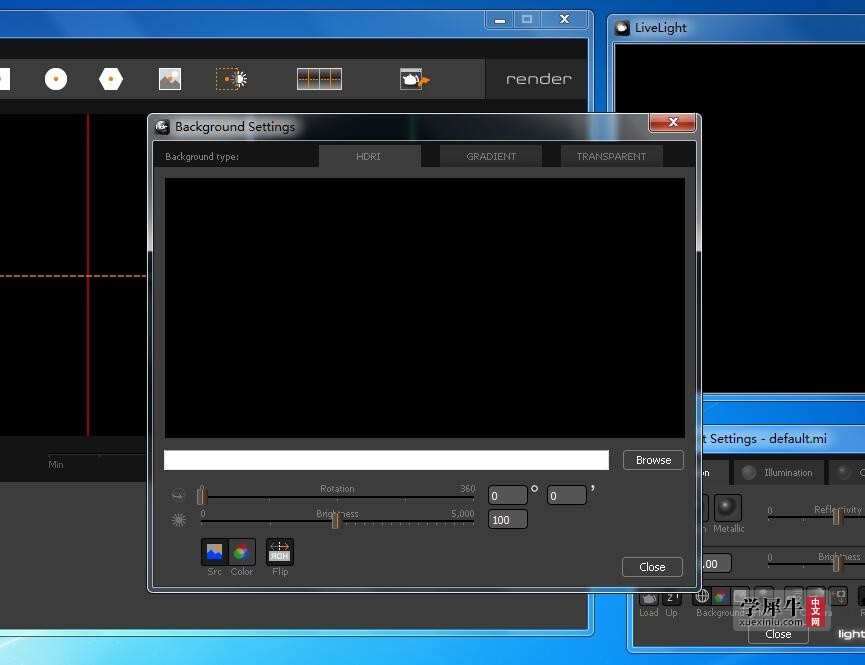The image size is (865, 665).
Task: Click the HDRI file path field
Action: 386,460
